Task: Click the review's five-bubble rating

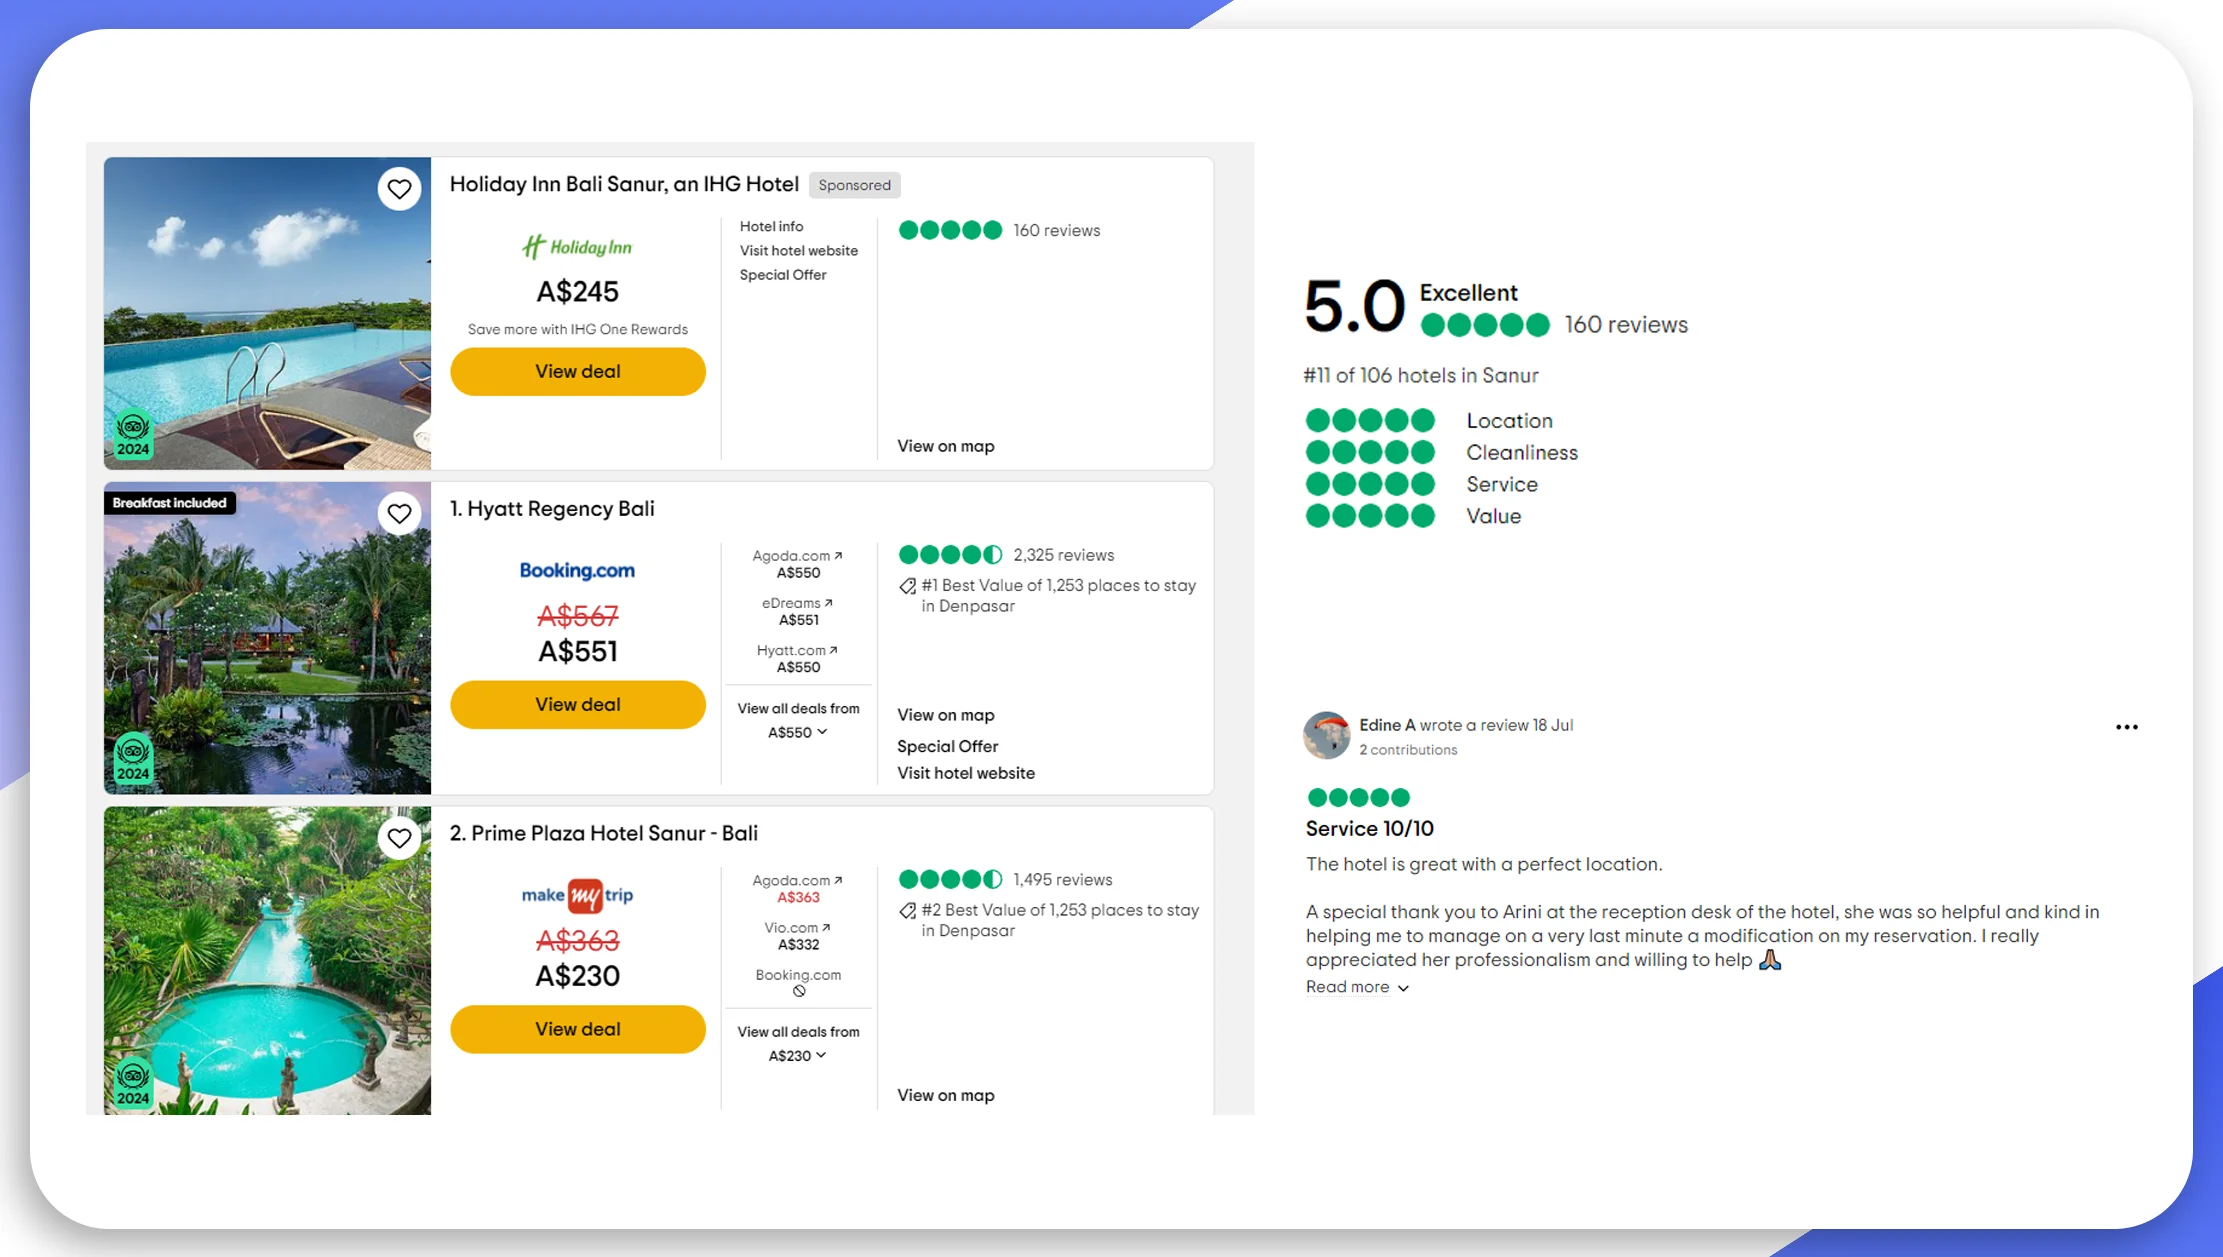Action: point(1358,797)
